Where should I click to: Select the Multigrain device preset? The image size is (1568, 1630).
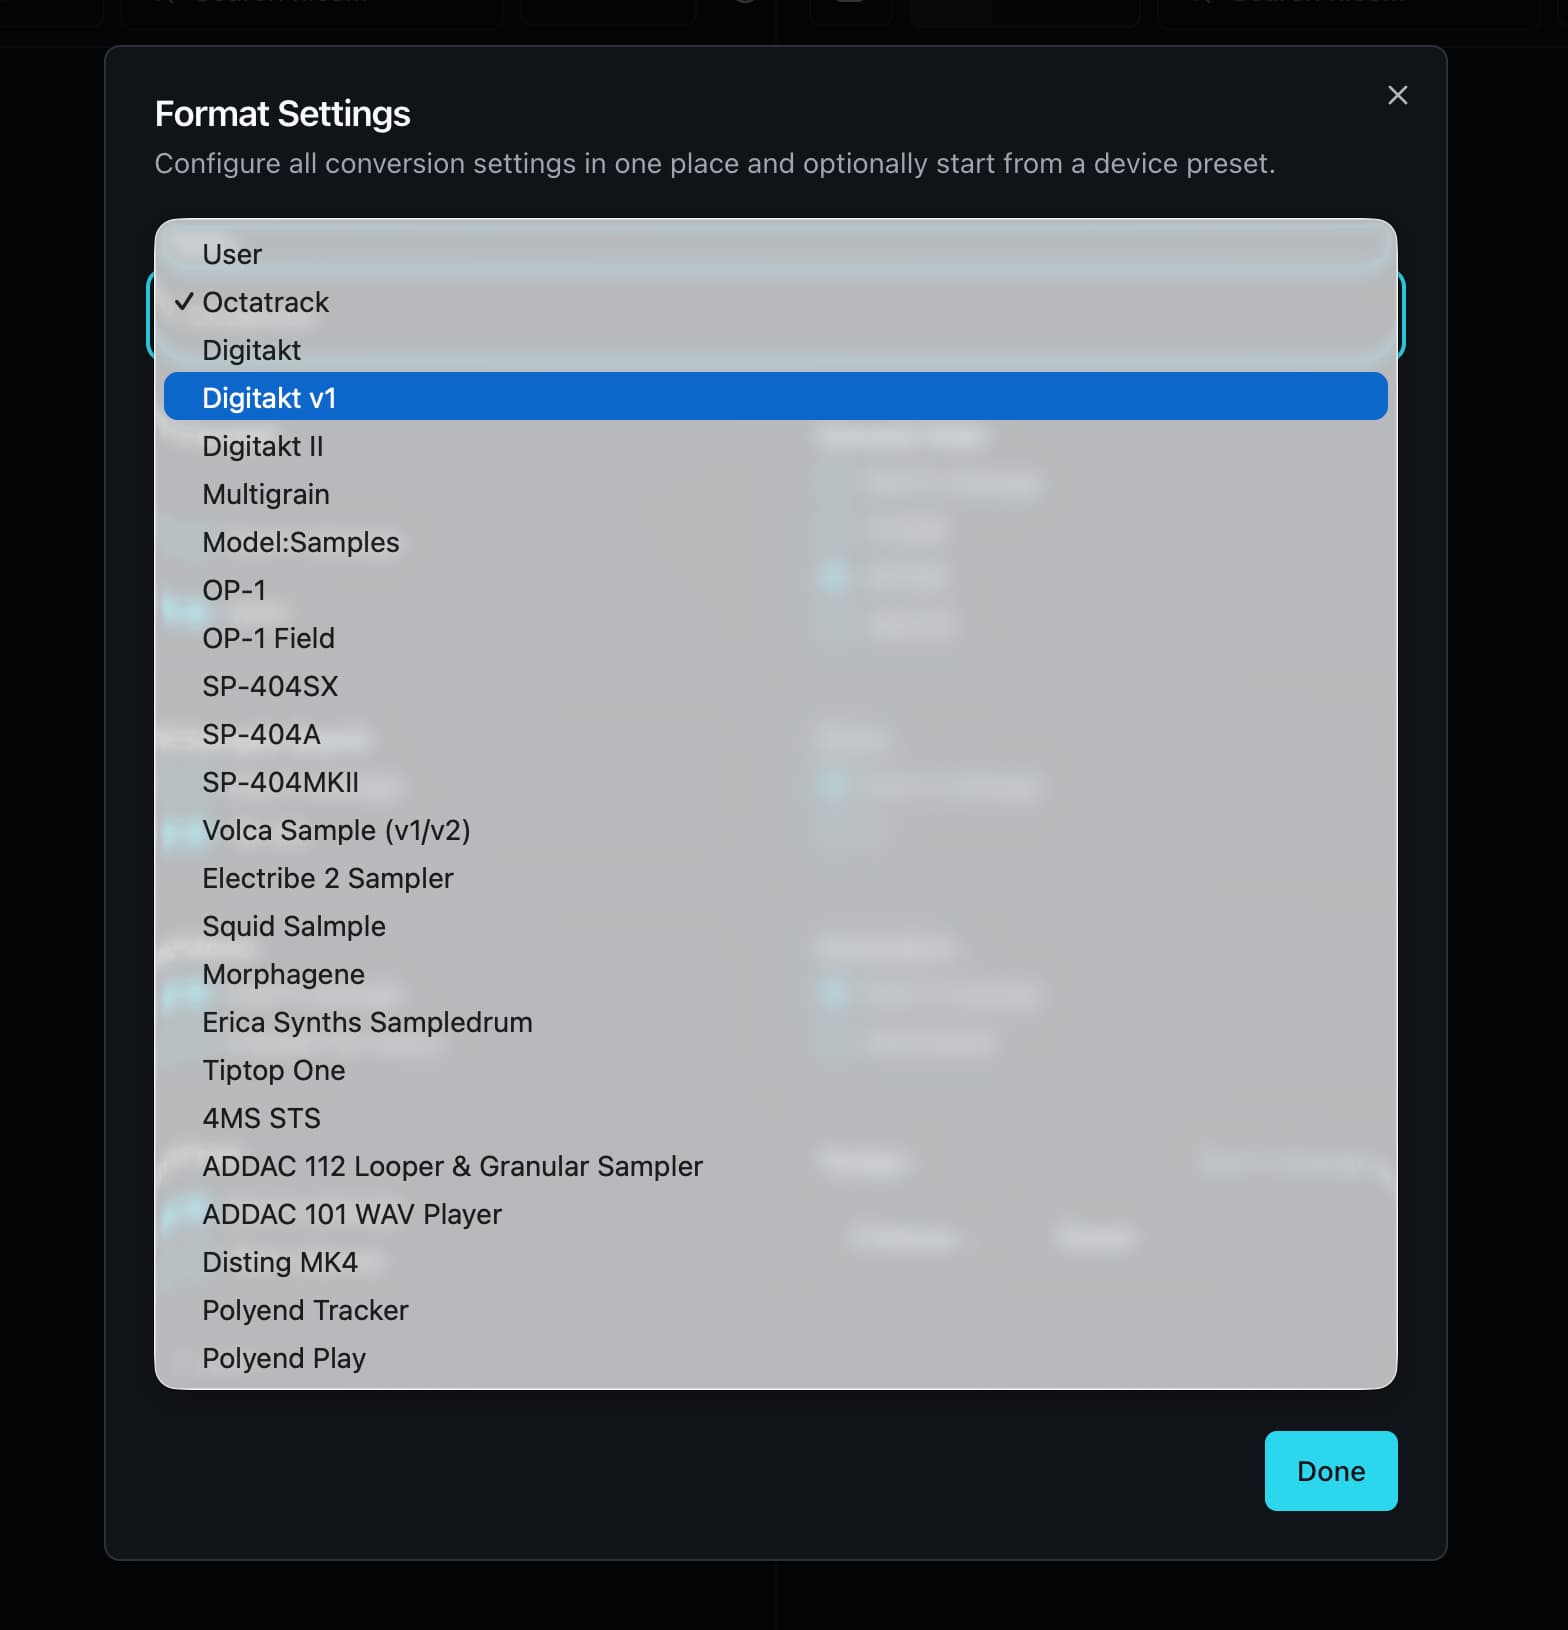[265, 494]
